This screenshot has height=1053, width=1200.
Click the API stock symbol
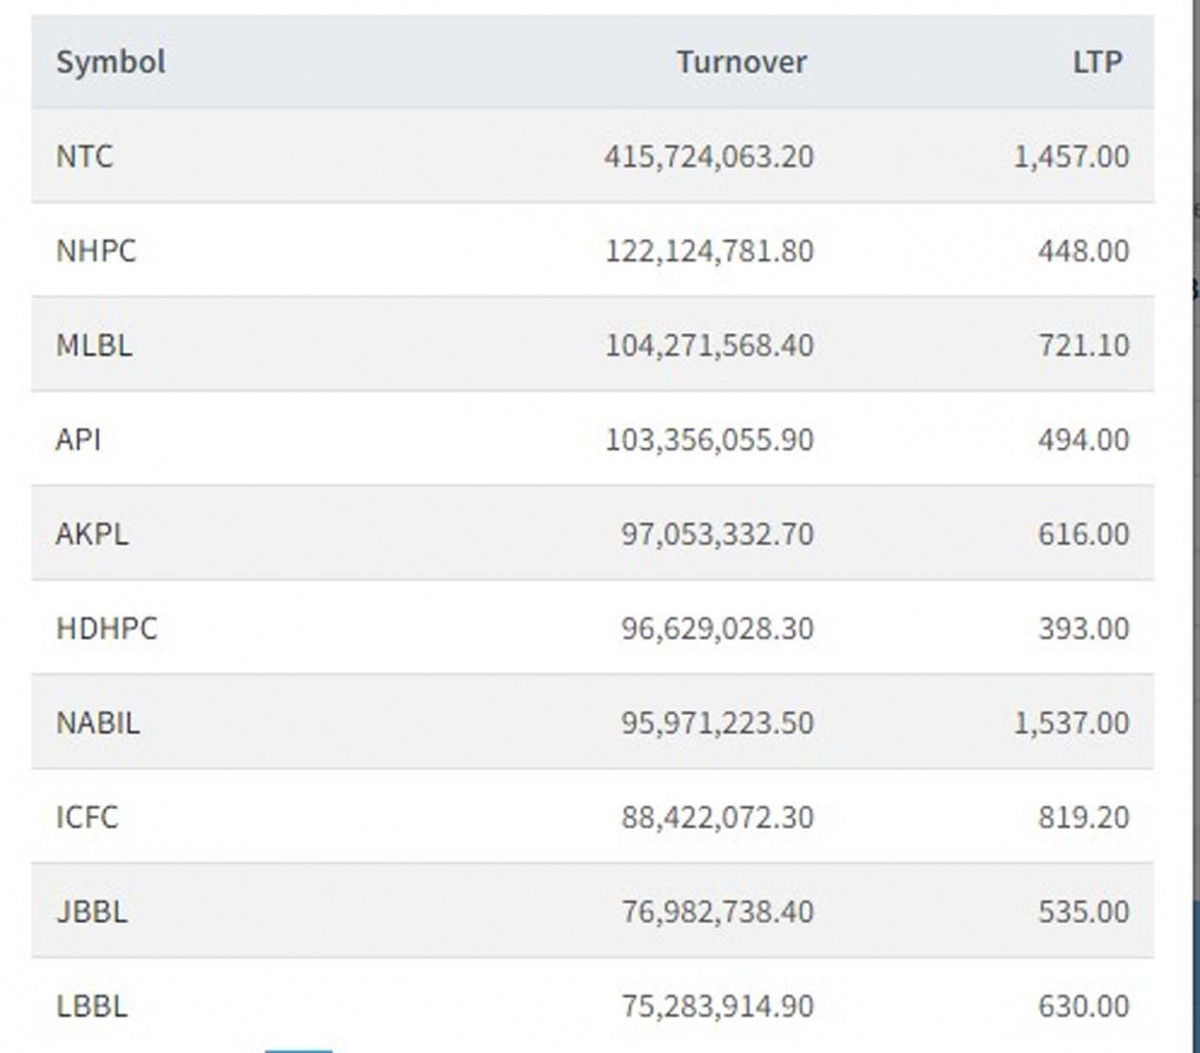coord(78,440)
